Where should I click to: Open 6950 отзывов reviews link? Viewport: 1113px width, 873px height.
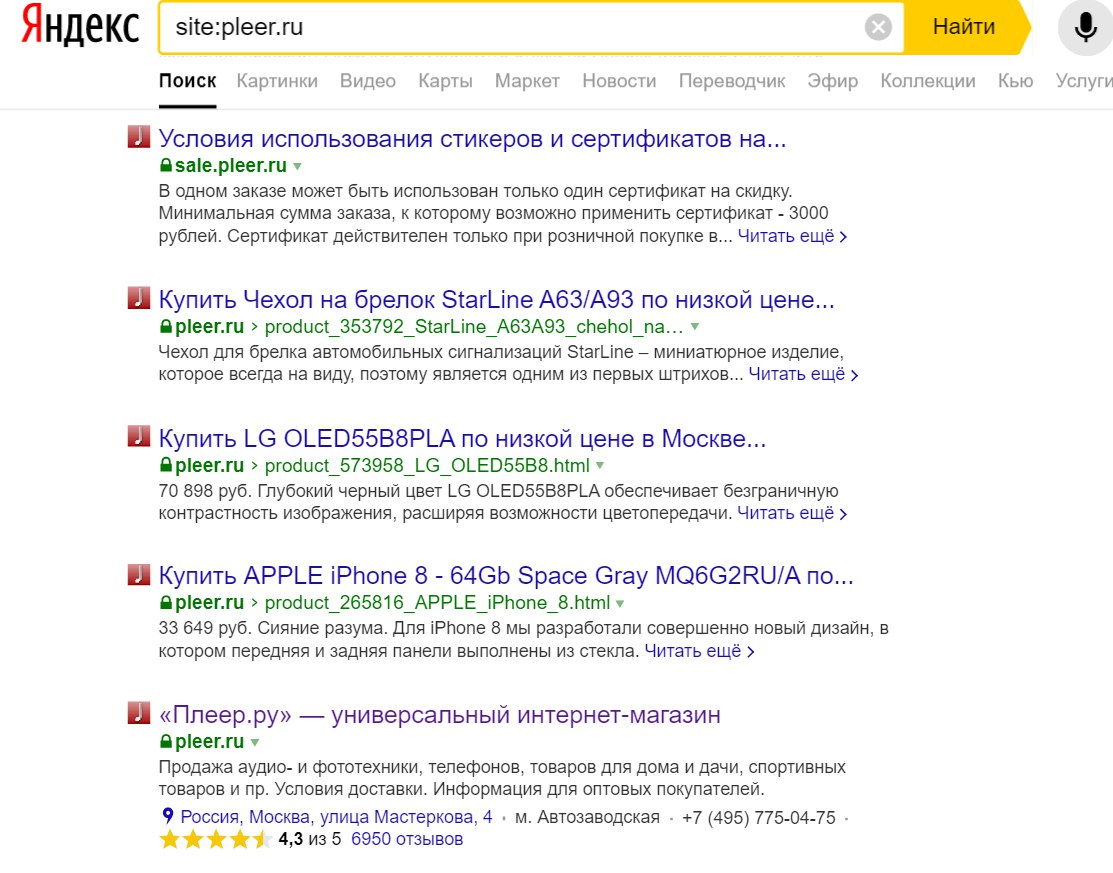pyautogui.click(x=407, y=839)
